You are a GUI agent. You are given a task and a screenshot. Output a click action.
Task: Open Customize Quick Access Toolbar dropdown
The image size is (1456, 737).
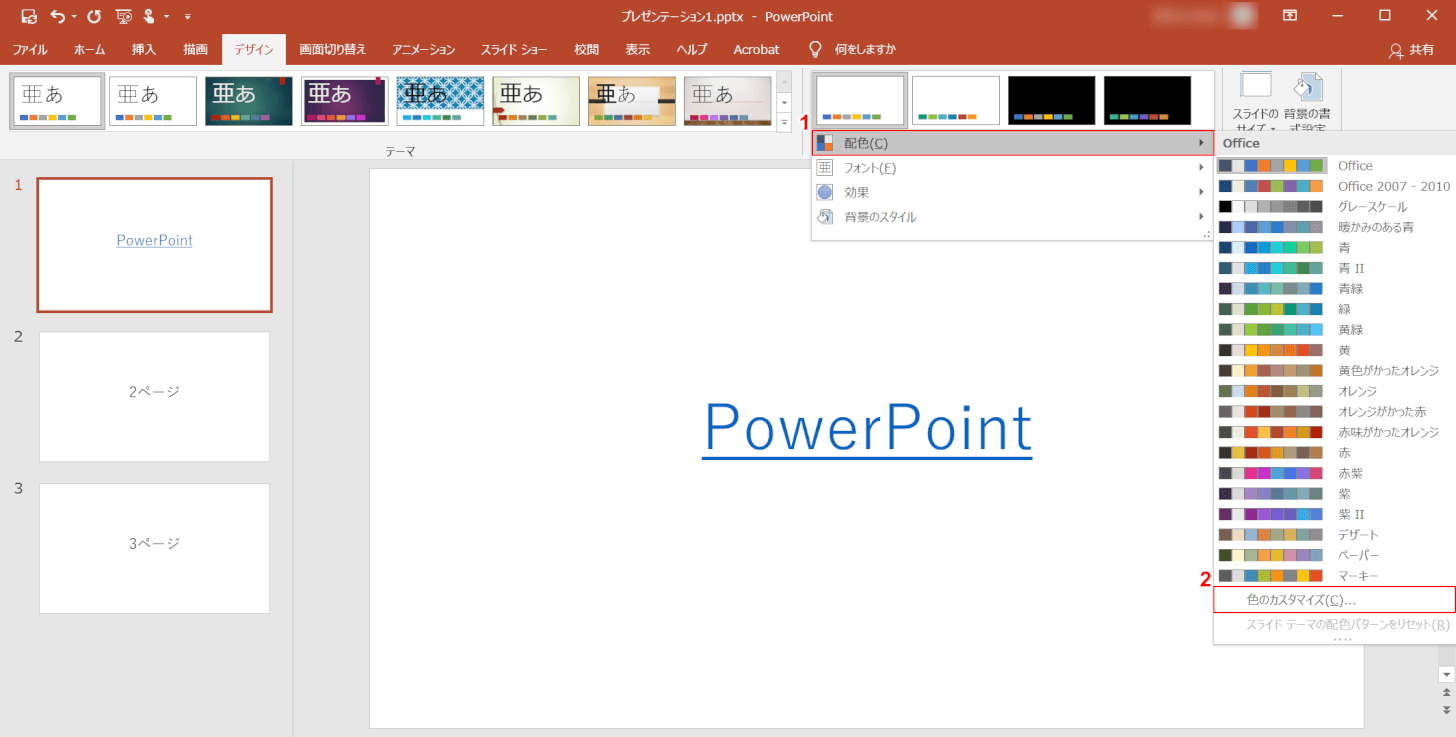point(188,17)
